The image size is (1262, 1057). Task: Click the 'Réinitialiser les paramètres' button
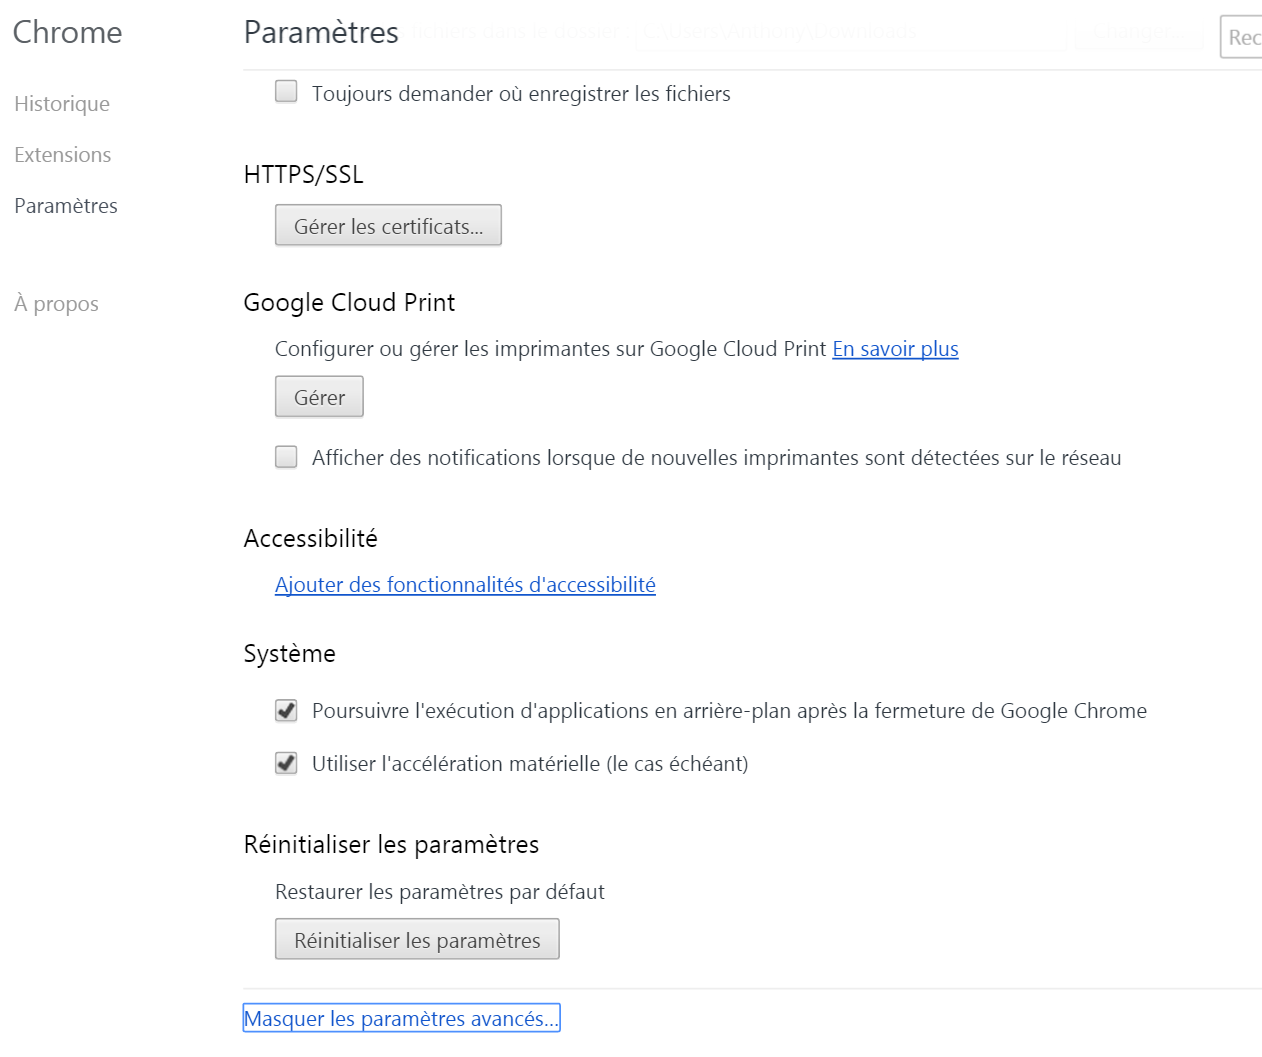(x=417, y=940)
